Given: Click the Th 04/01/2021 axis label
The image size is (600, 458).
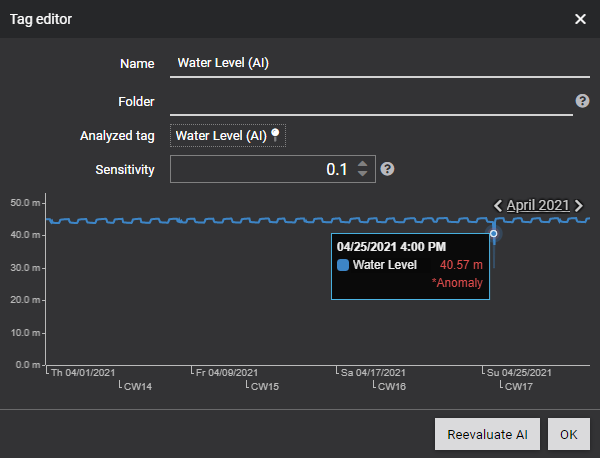Looking at the screenshot, I should coord(83,372).
